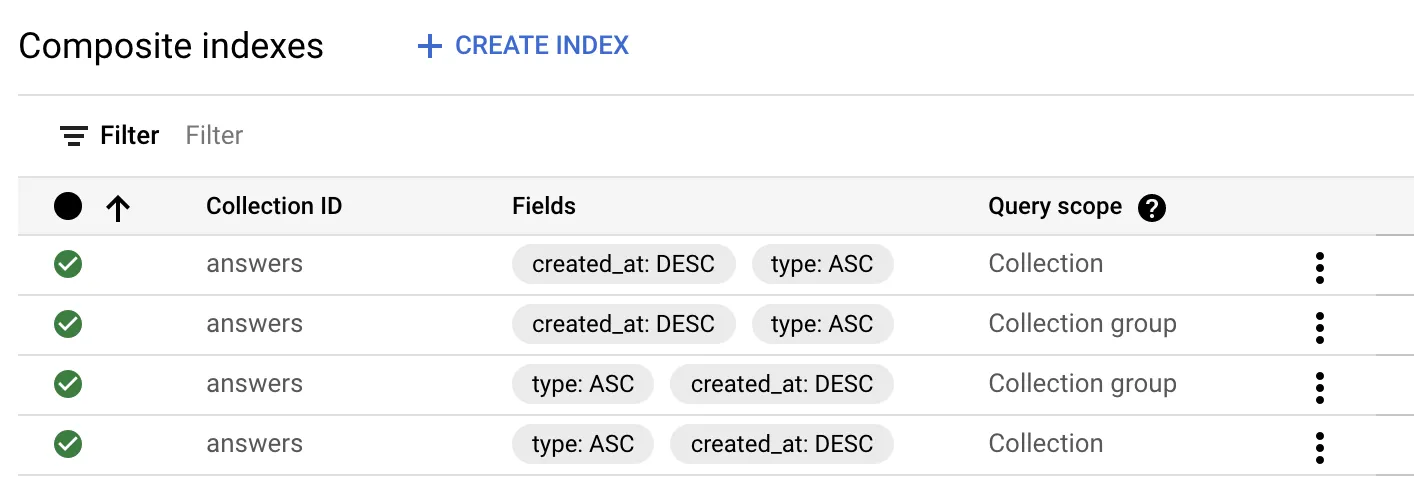
Task: Click the Collection ID column header
Action: [274, 206]
